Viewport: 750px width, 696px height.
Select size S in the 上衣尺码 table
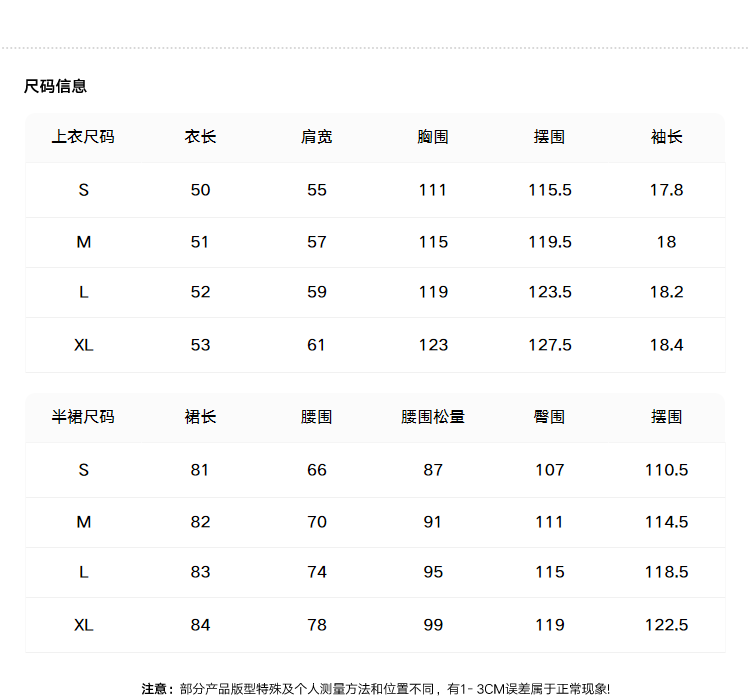pos(83,190)
